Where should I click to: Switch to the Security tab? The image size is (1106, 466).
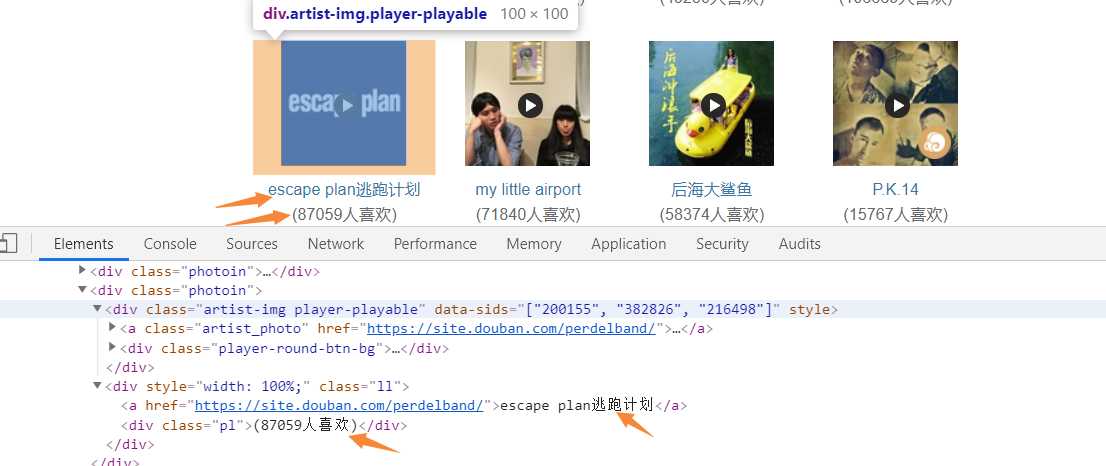click(722, 244)
